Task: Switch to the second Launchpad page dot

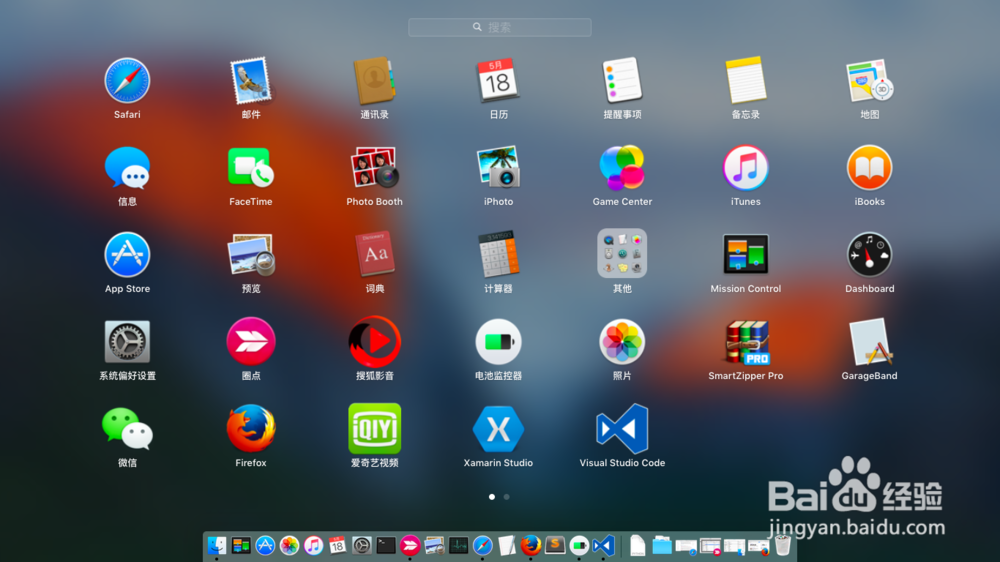Action: pos(506,496)
